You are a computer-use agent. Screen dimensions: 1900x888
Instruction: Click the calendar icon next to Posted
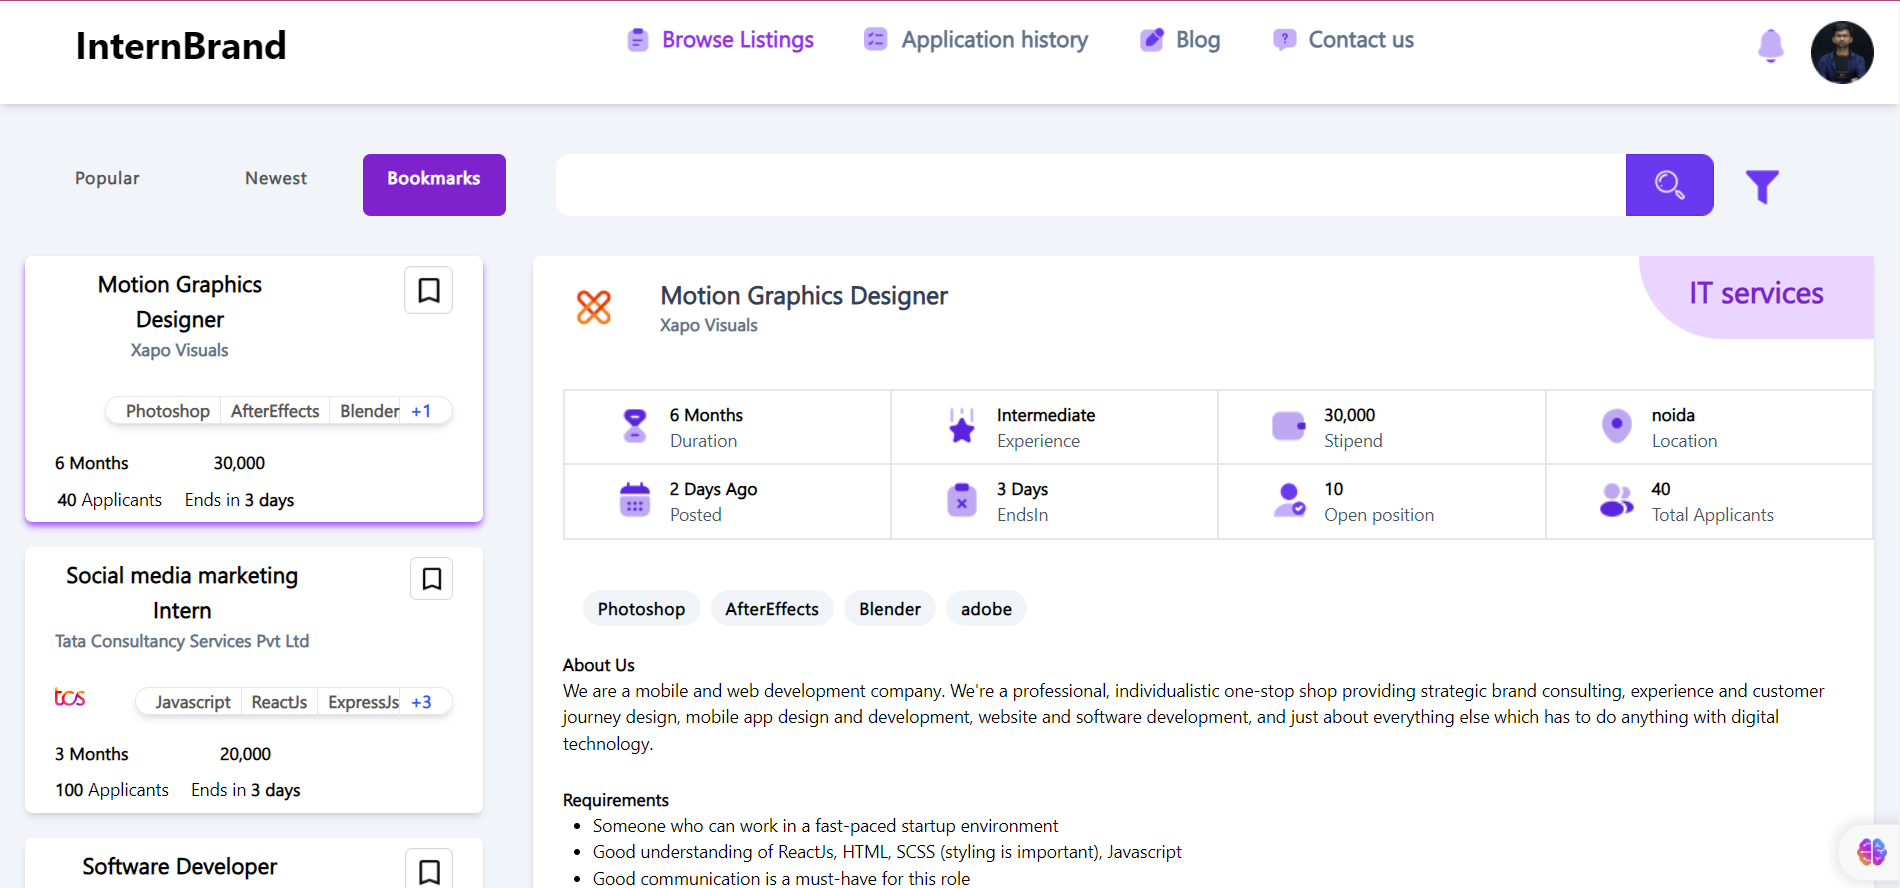635,500
